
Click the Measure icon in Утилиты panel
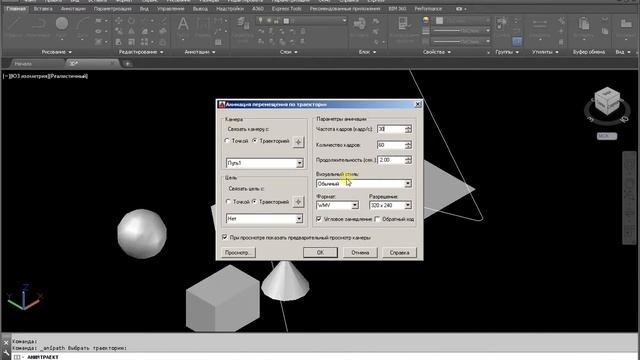point(540,24)
